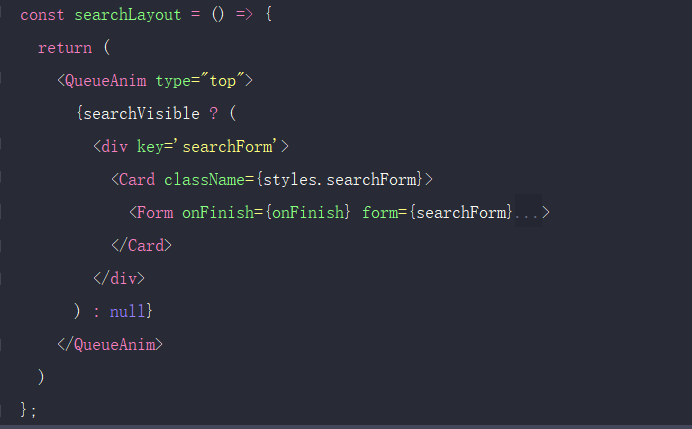Click the 'const' keyword
The width and height of the screenshot is (692, 429).
click(x=42, y=15)
